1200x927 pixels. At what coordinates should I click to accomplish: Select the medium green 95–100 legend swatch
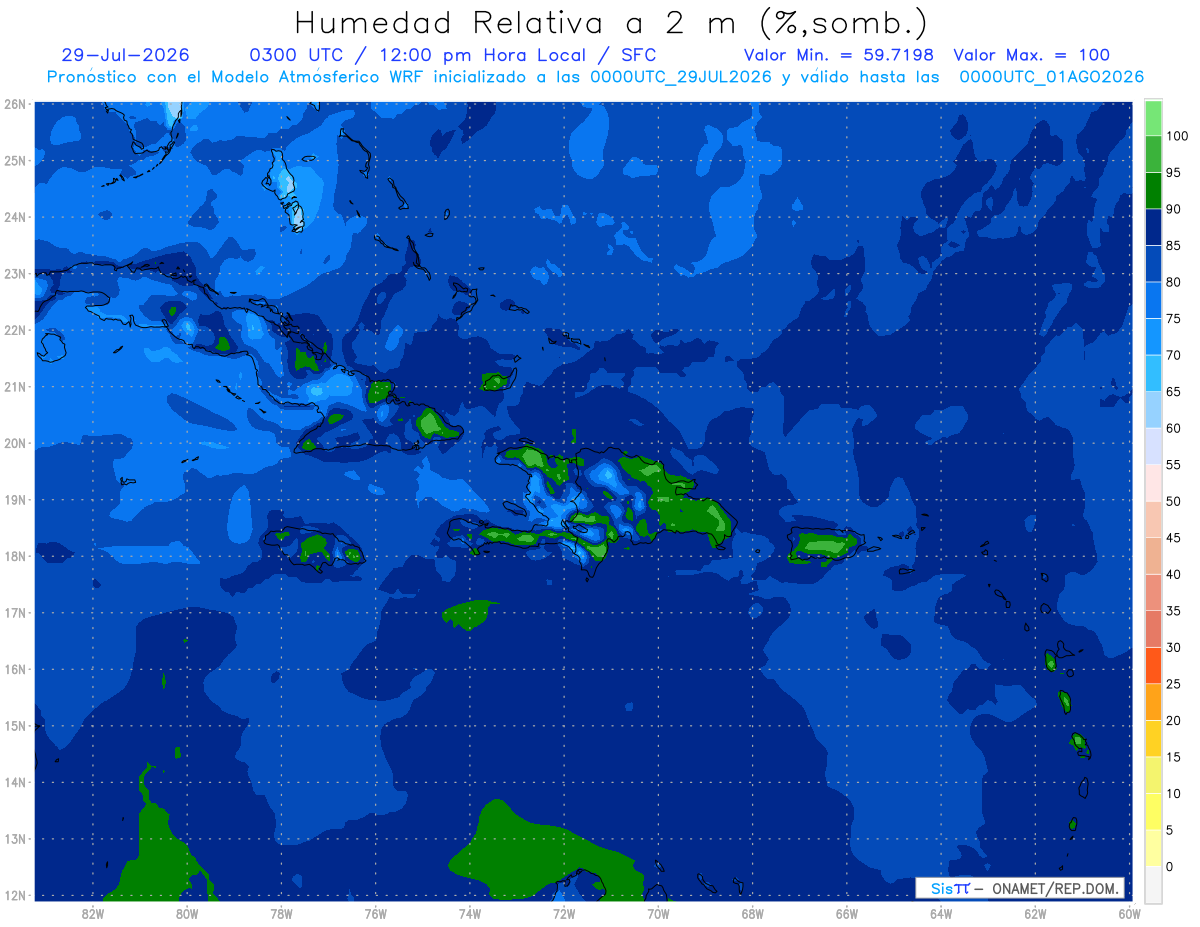1153,154
